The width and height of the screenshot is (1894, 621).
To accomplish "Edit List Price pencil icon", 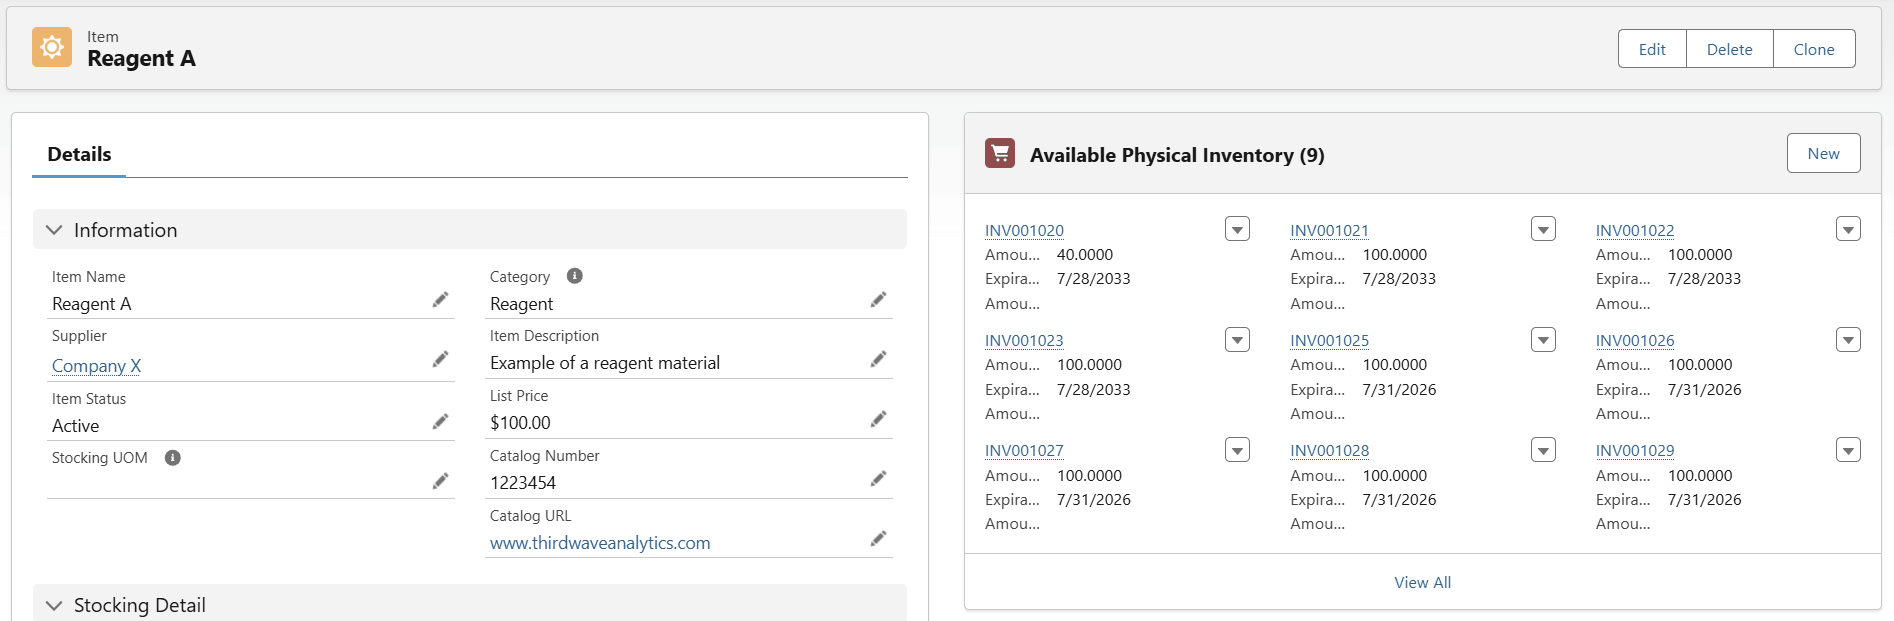I will coord(878,419).
